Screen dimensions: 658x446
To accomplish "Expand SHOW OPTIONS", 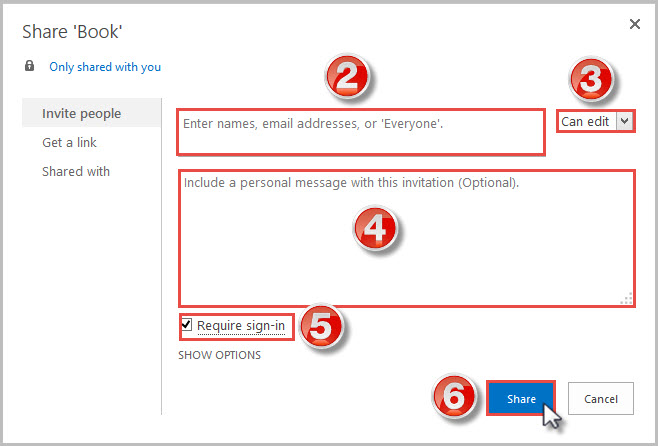I will click(x=219, y=355).
